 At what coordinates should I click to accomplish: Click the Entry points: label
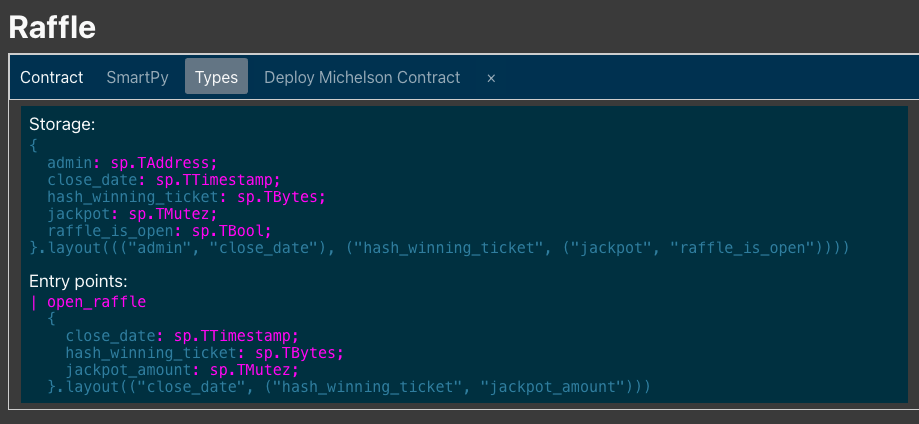78,281
